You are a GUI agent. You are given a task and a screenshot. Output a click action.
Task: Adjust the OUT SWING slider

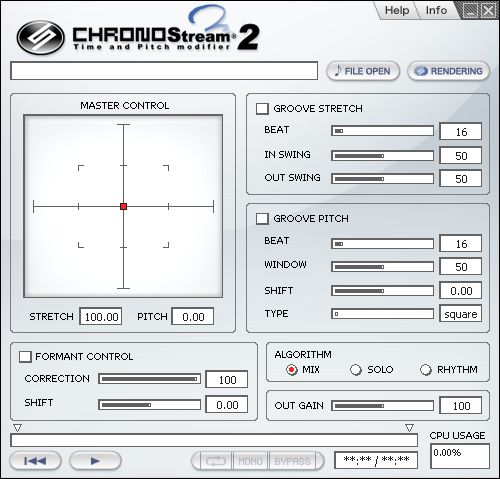382,179
